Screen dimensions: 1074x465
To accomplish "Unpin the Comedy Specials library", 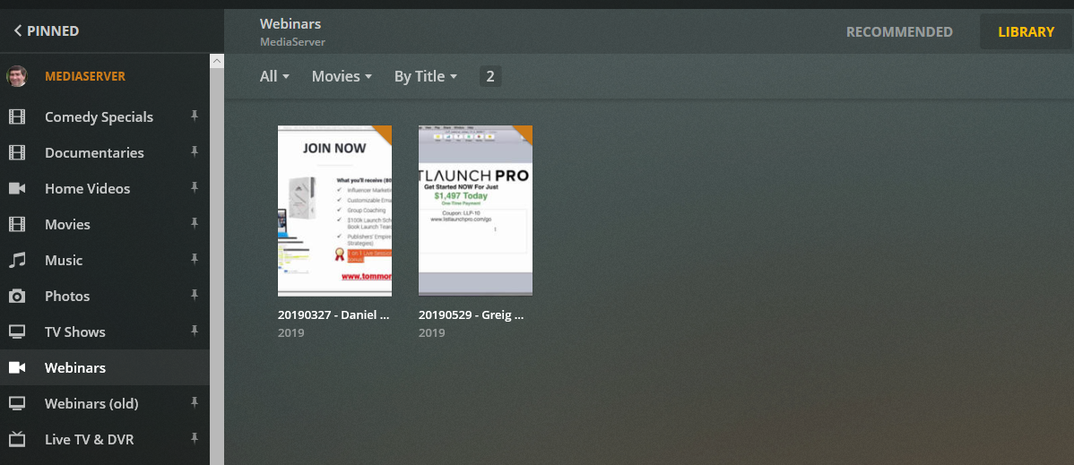I will tap(195, 116).
